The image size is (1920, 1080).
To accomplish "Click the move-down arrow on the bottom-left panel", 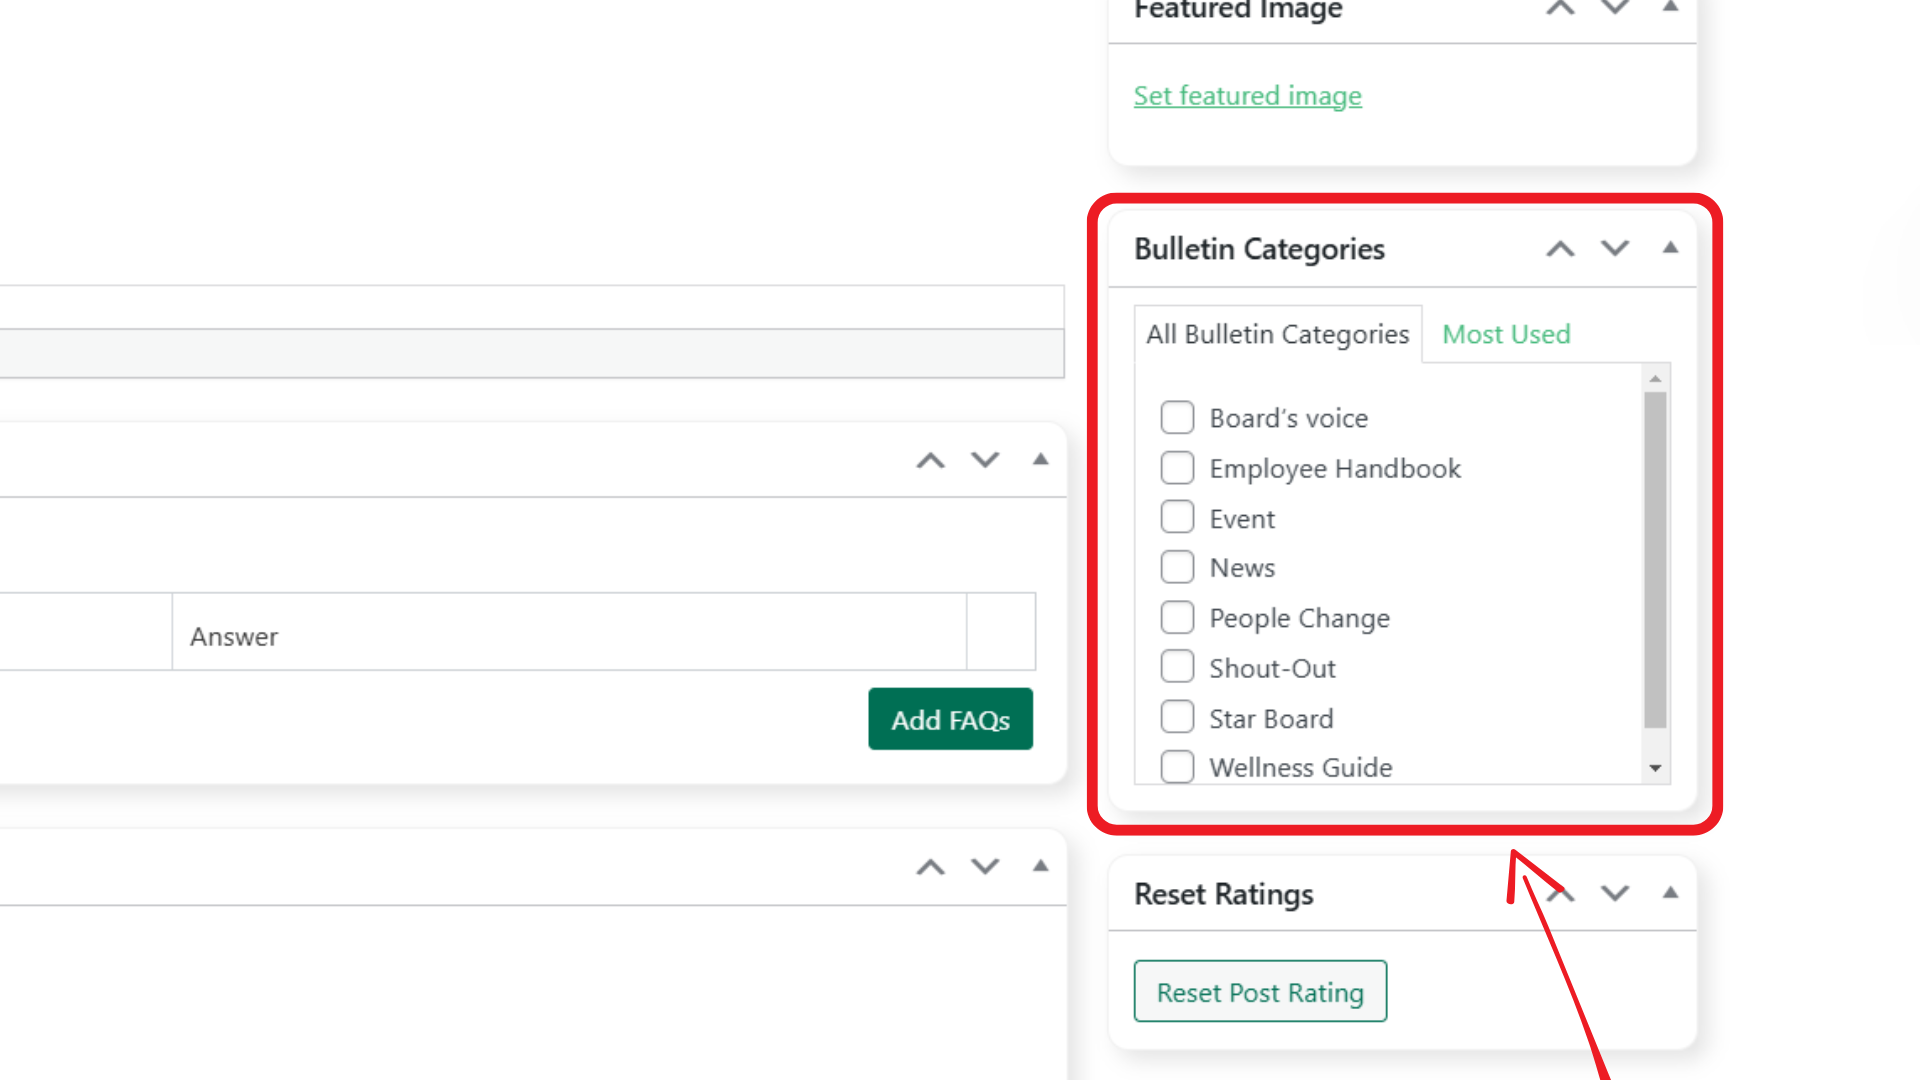I will pos(984,867).
